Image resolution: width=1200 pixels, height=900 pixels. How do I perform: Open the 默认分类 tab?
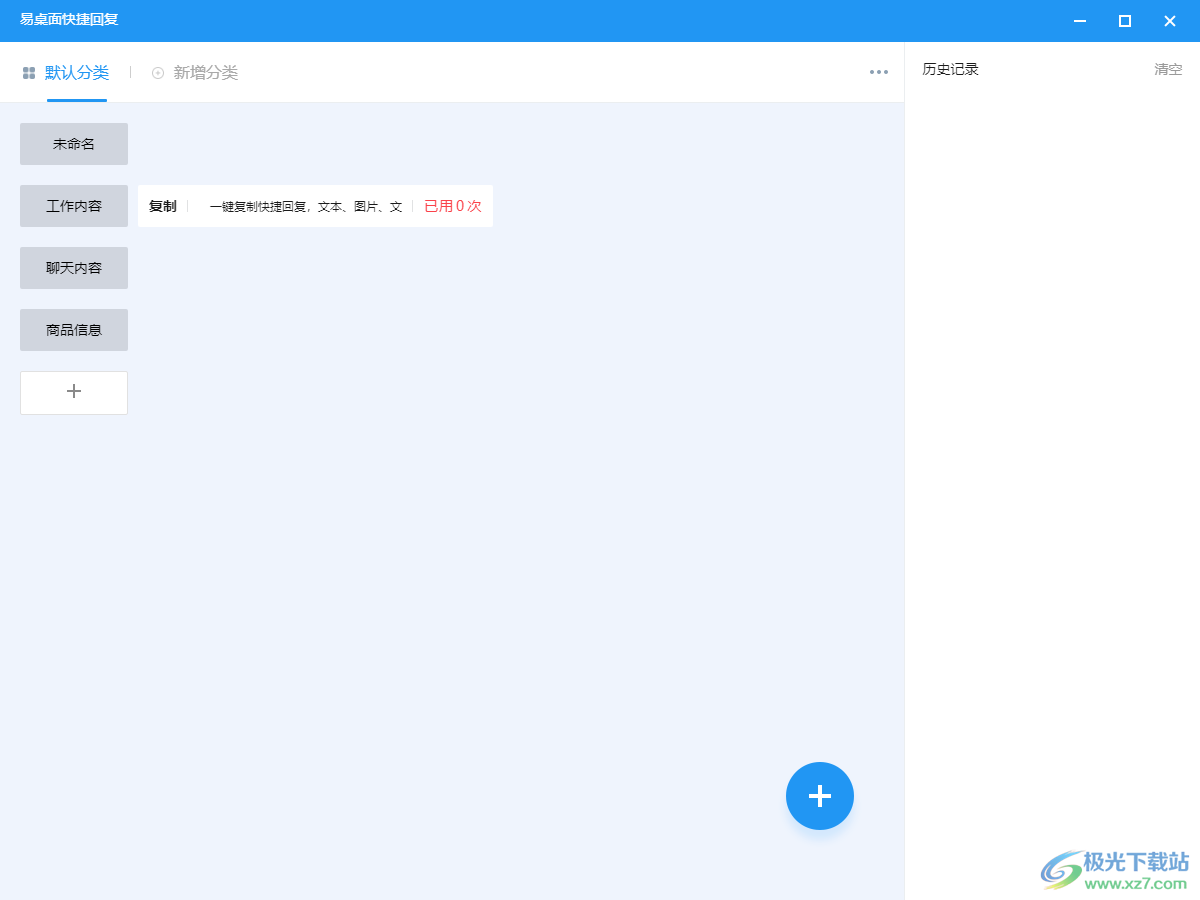[x=76, y=73]
